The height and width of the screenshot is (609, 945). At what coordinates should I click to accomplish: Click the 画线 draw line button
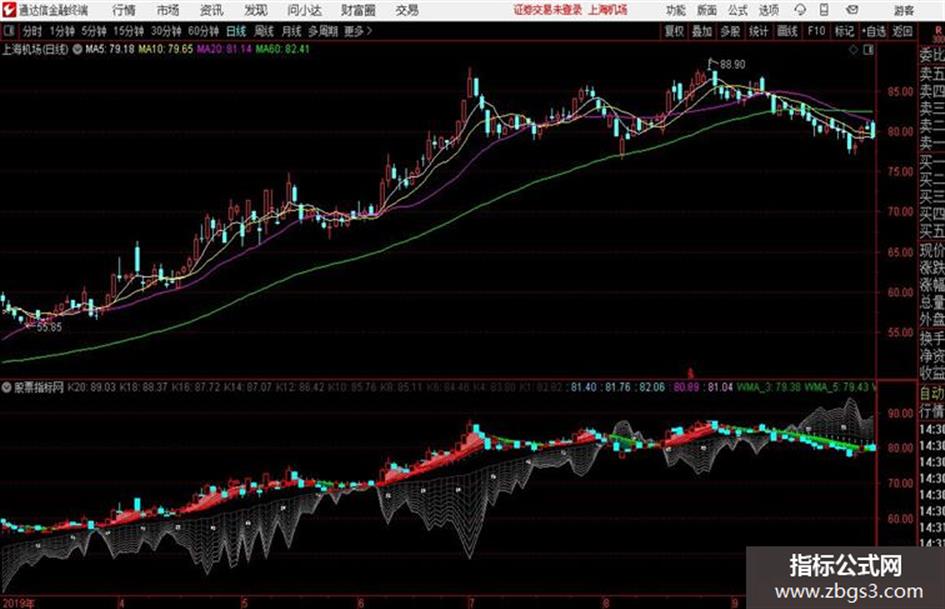[x=787, y=31]
